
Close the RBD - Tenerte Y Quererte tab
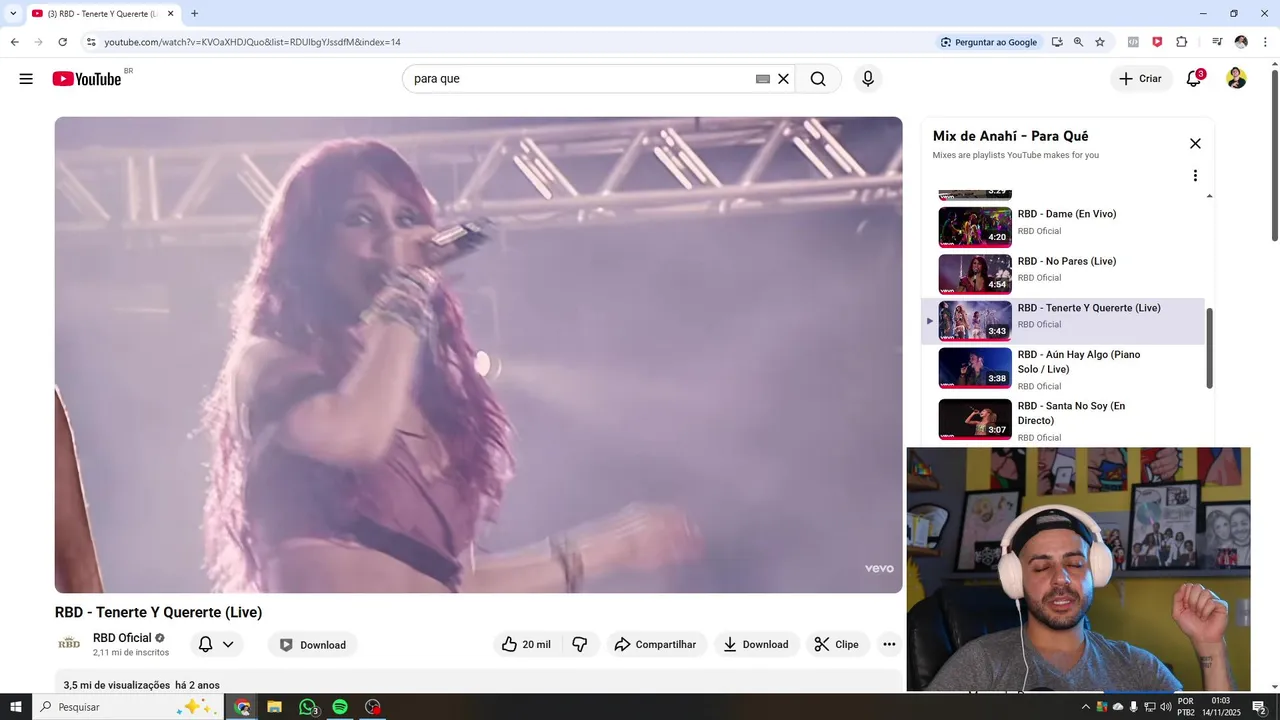(x=170, y=14)
